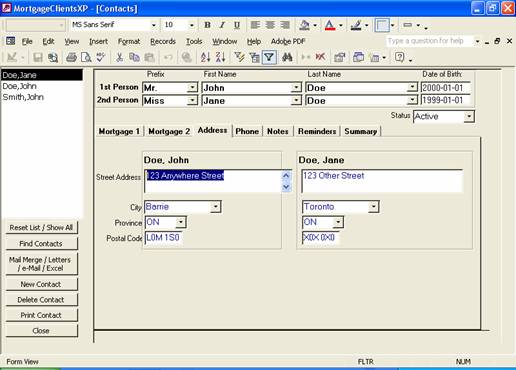Click the New Contact button
Screen dimensions: 516x370
pos(41,284)
